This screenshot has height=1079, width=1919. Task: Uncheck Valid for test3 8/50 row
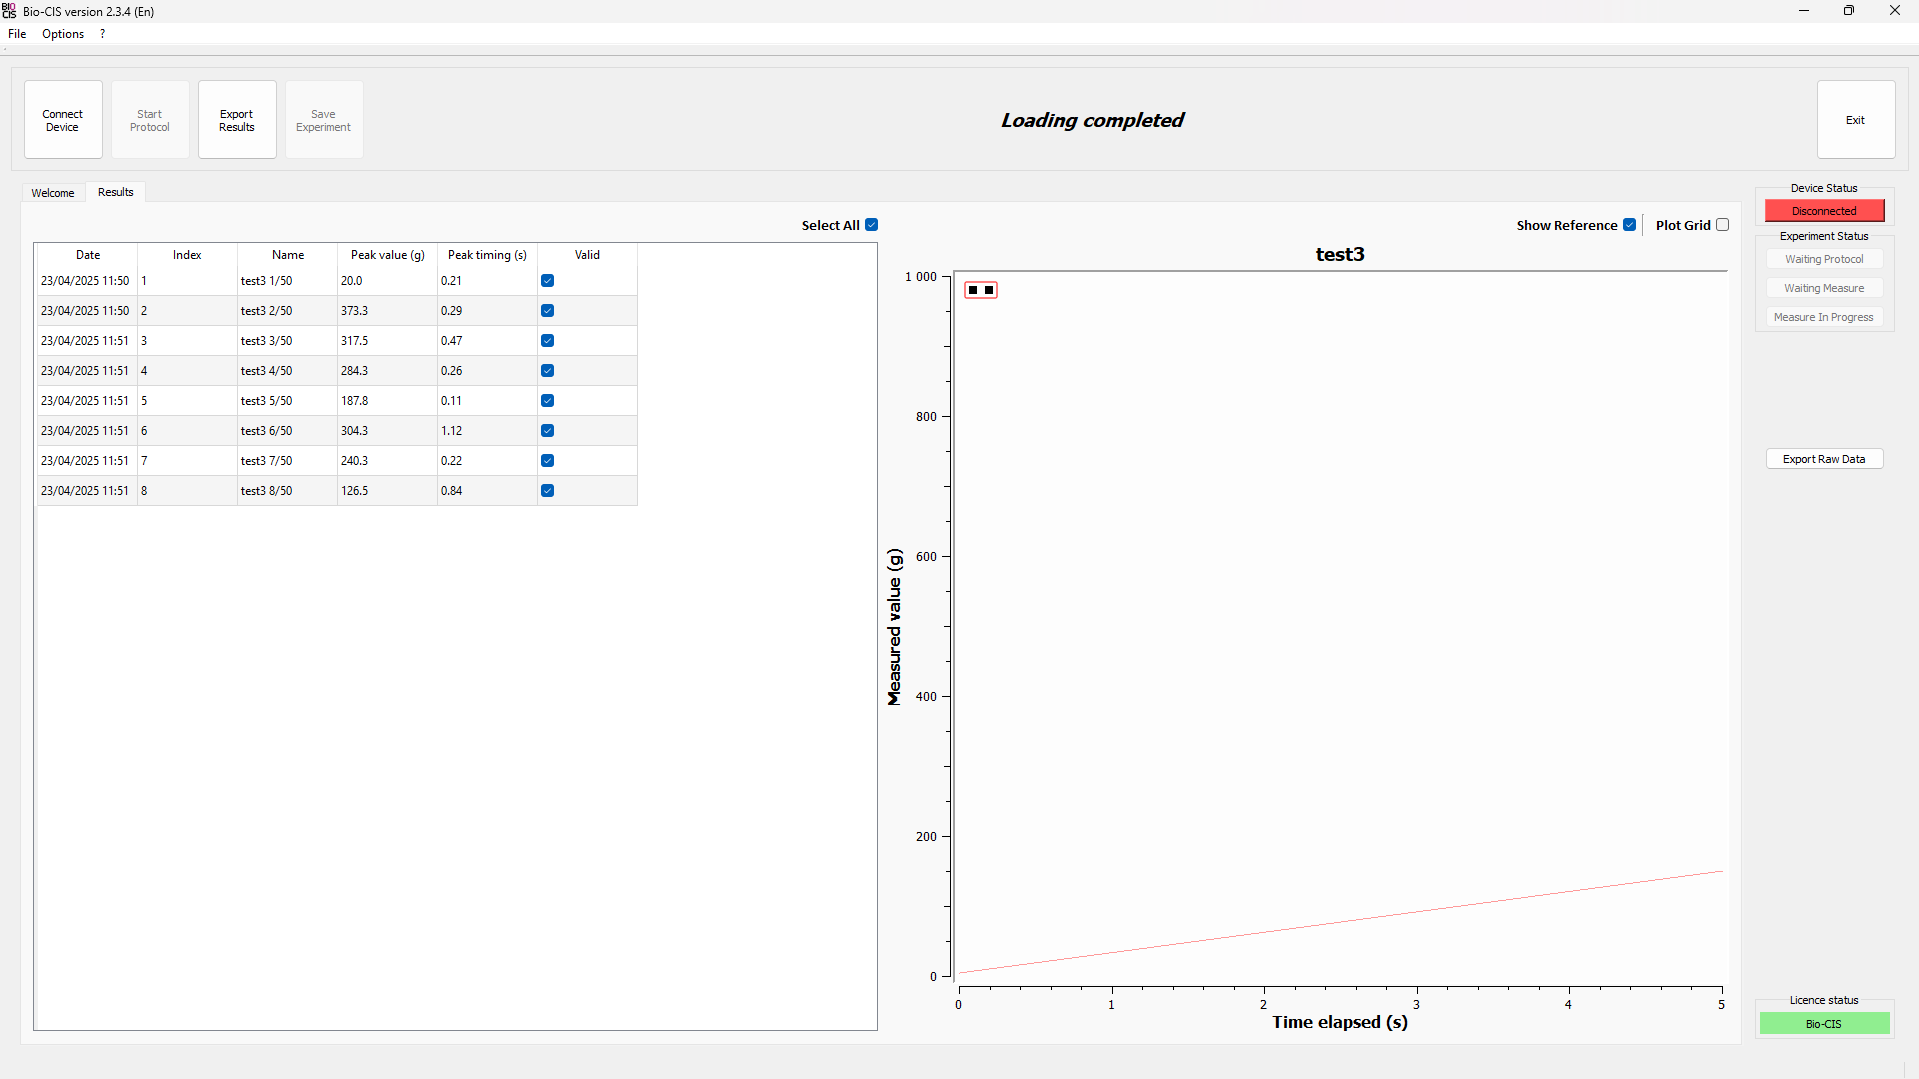tap(547, 491)
